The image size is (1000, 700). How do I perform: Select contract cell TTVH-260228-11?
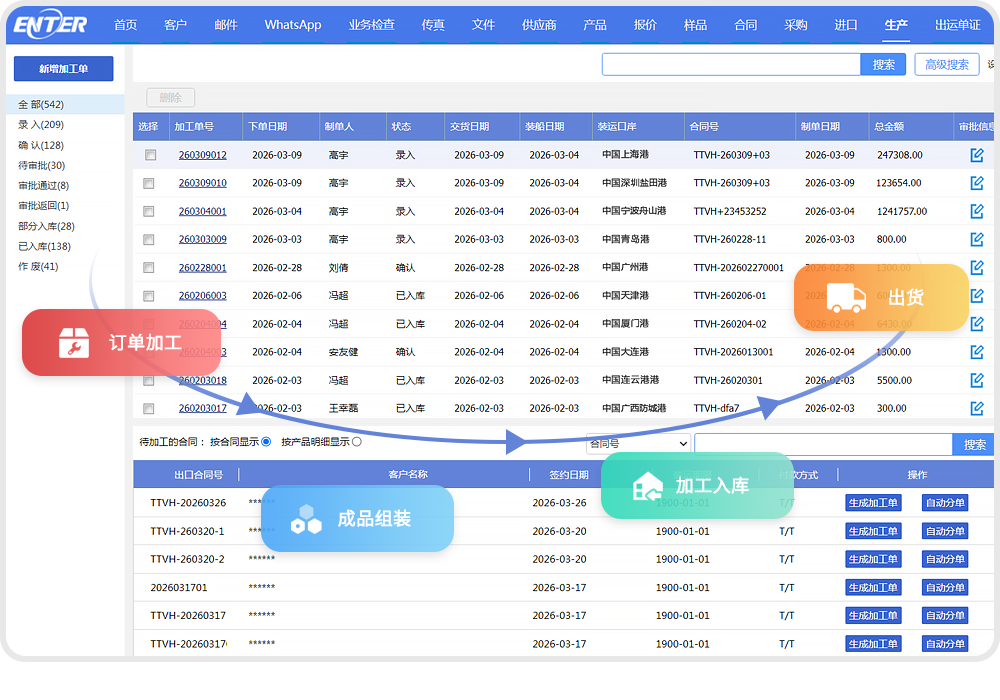pos(730,239)
